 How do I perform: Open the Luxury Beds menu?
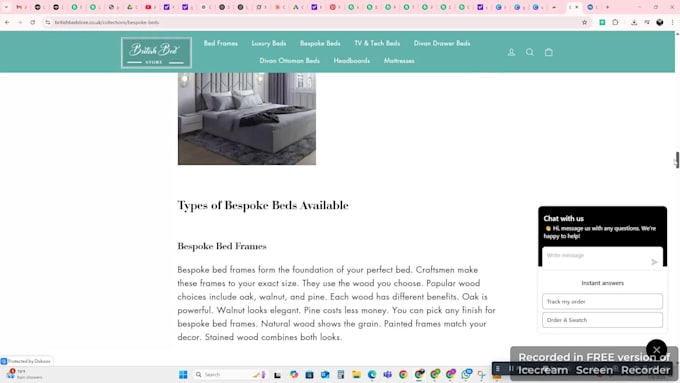(269, 43)
